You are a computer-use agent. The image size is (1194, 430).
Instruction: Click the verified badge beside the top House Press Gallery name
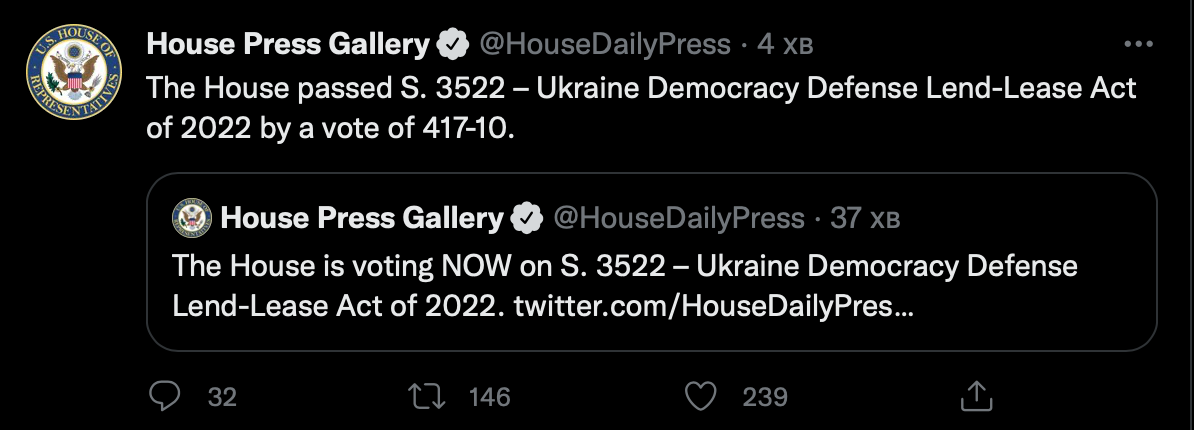452,45
